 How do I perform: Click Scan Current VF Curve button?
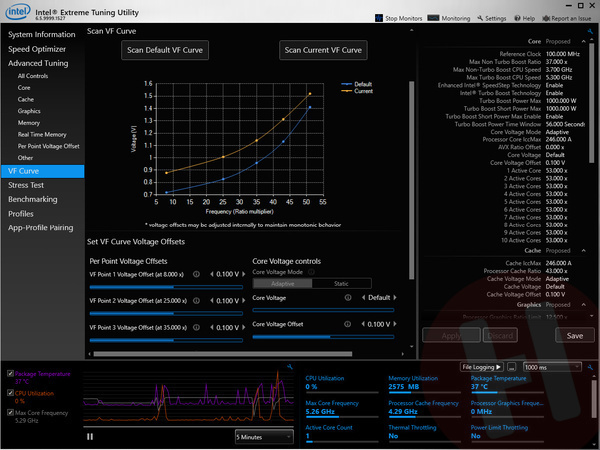[323, 50]
